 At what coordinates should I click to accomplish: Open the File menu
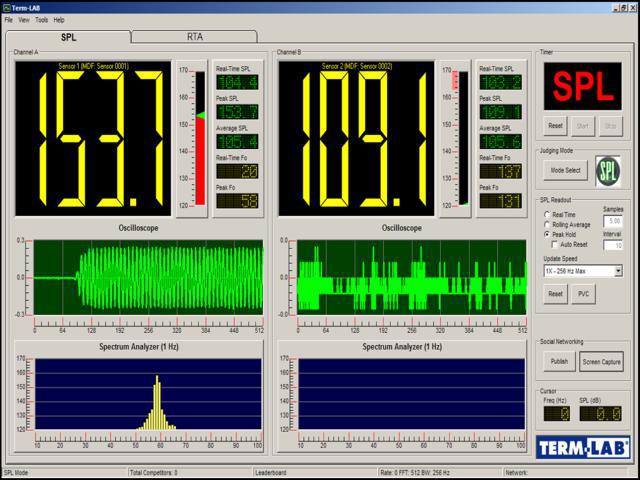tap(9, 20)
